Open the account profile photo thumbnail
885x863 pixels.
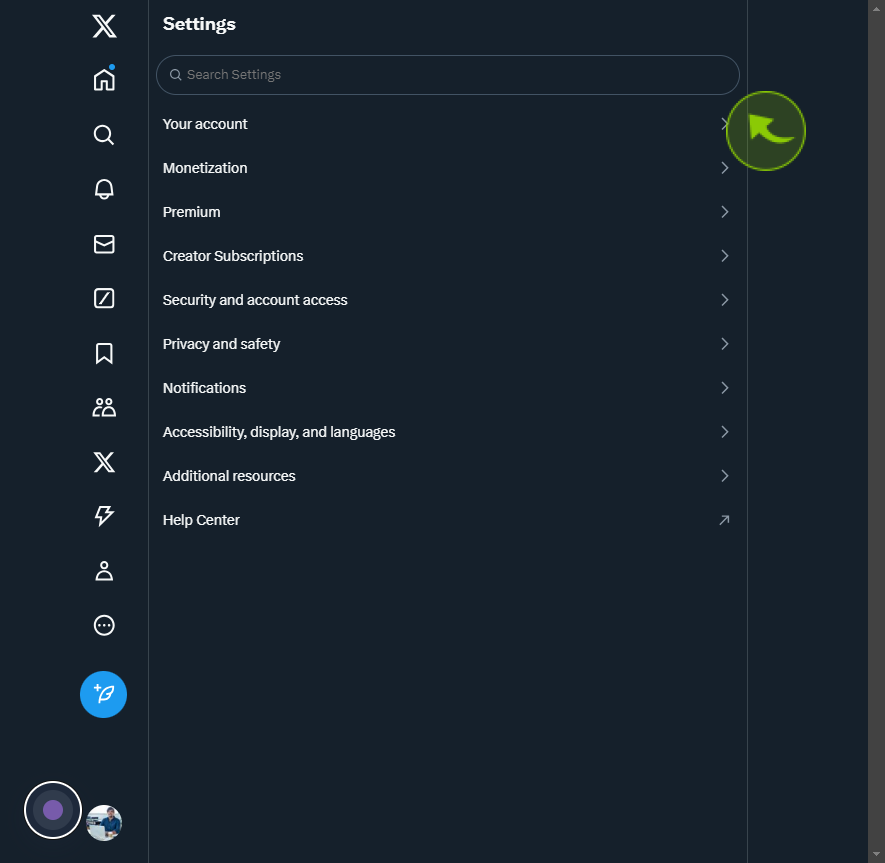(104, 822)
